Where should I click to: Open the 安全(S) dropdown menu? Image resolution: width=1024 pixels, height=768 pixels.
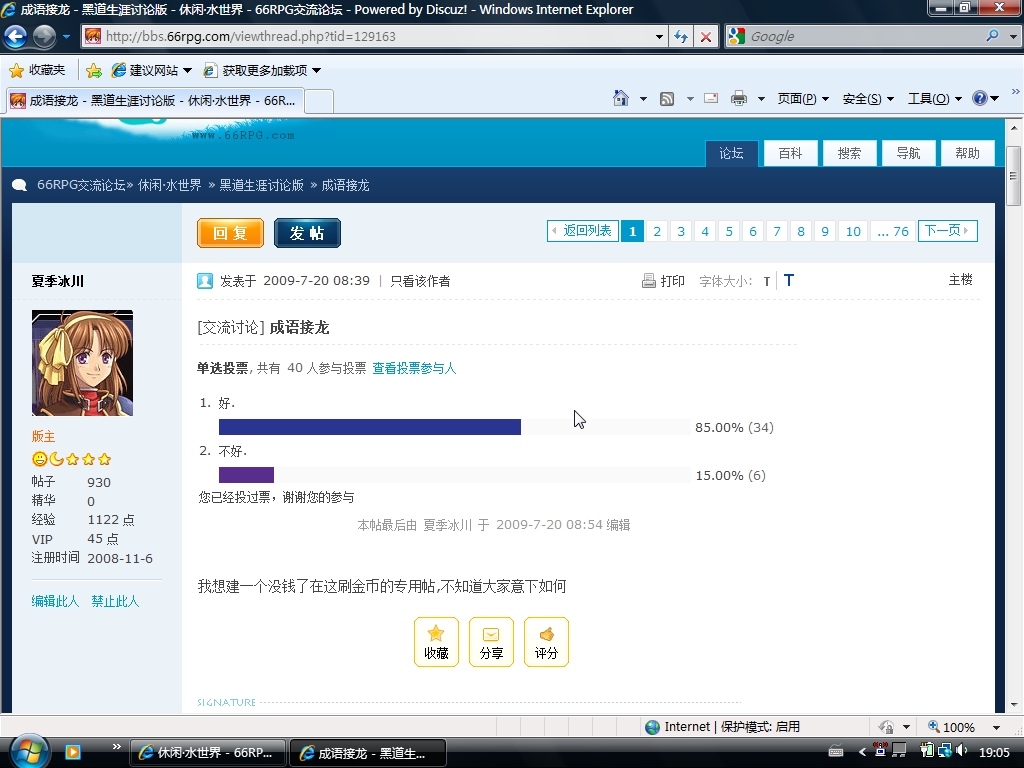coord(868,99)
